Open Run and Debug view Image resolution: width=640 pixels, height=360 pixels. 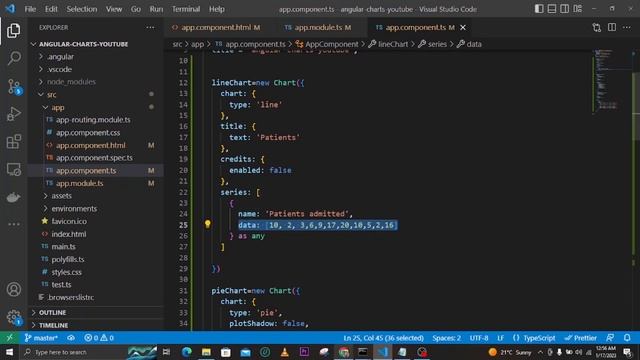(13, 114)
